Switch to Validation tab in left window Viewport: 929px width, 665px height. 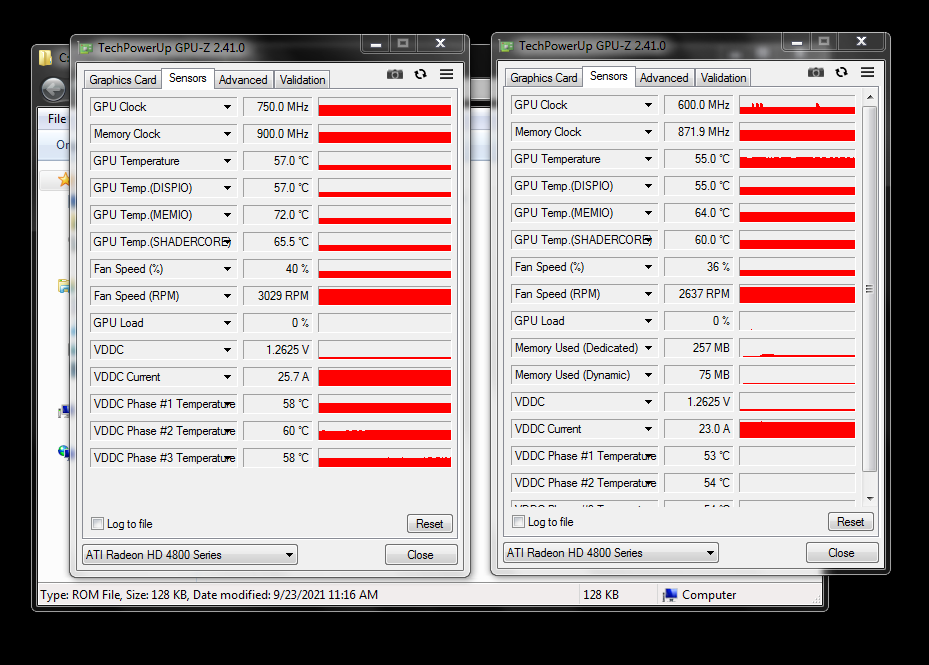pyautogui.click(x=302, y=80)
